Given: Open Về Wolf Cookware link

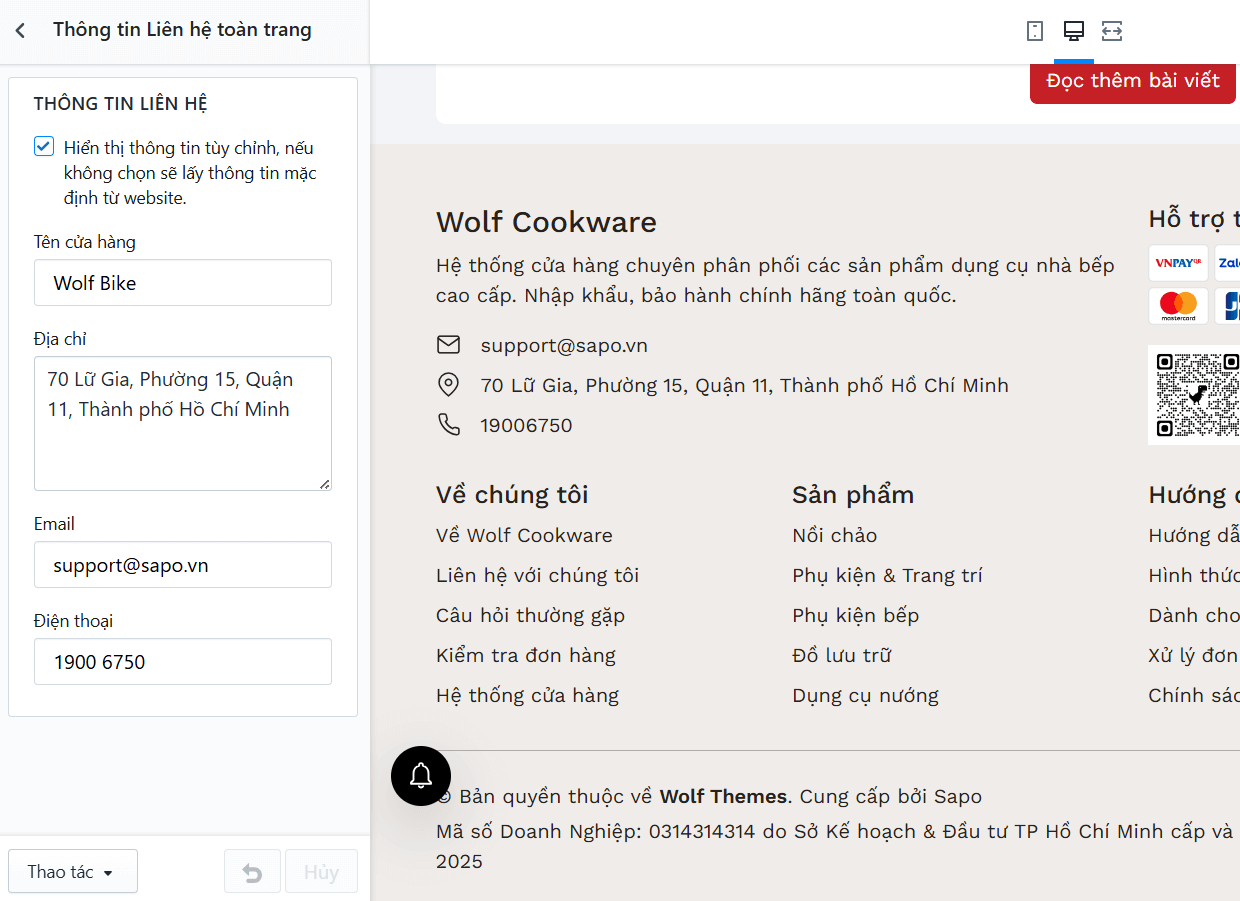Looking at the screenshot, I should (x=524, y=535).
